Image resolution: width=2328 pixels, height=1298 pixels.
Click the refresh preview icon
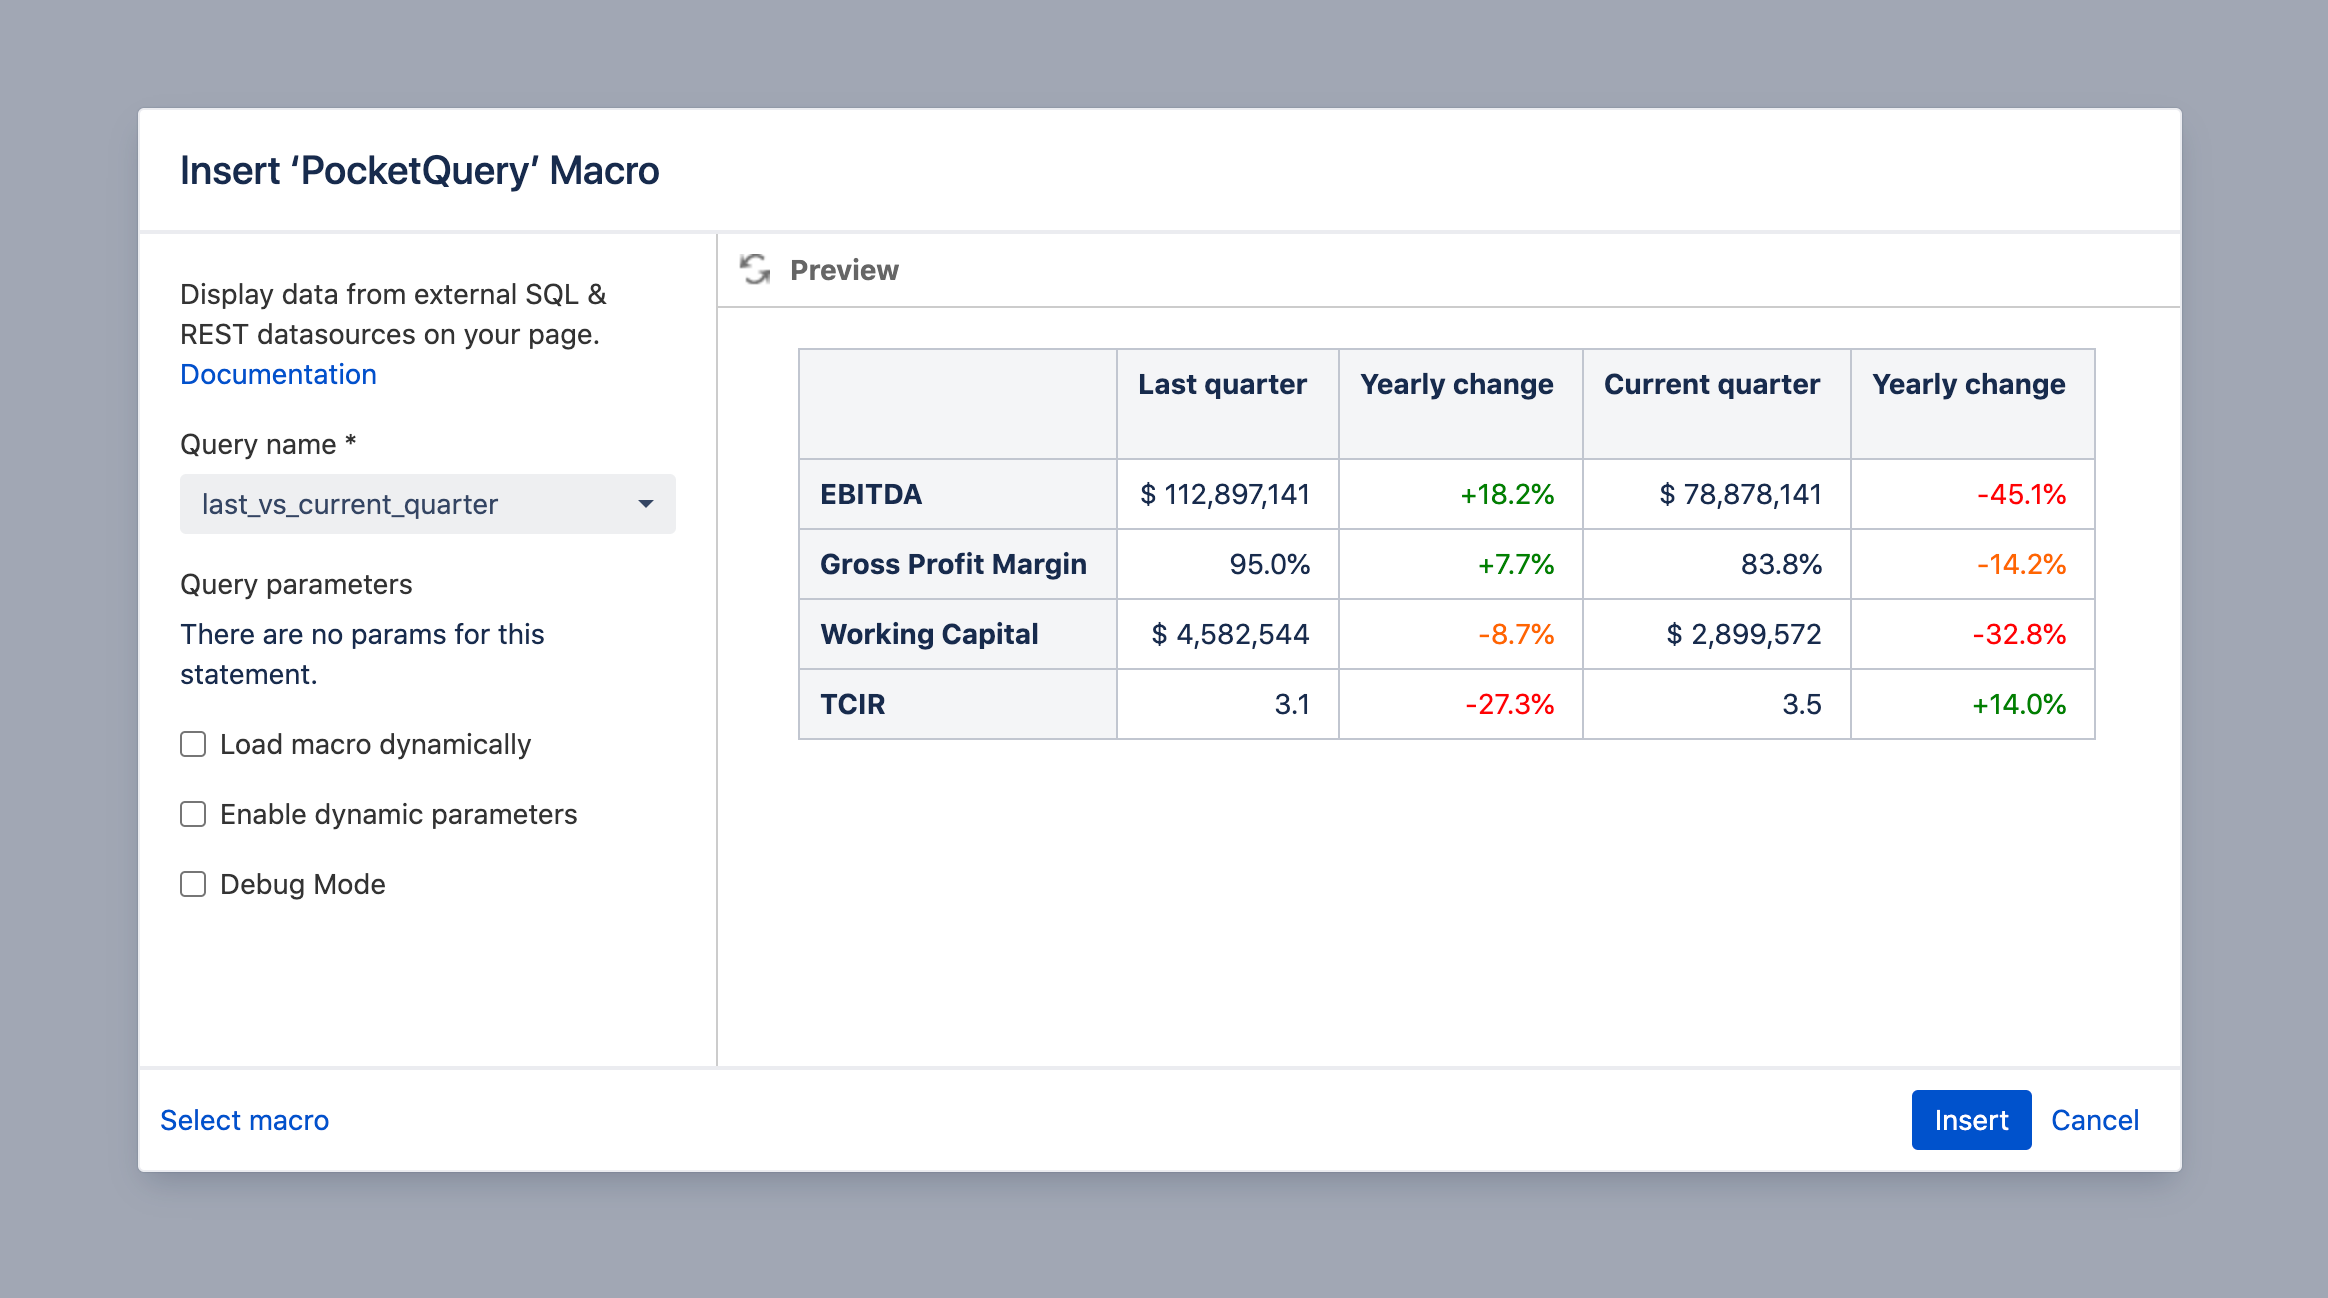[755, 270]
